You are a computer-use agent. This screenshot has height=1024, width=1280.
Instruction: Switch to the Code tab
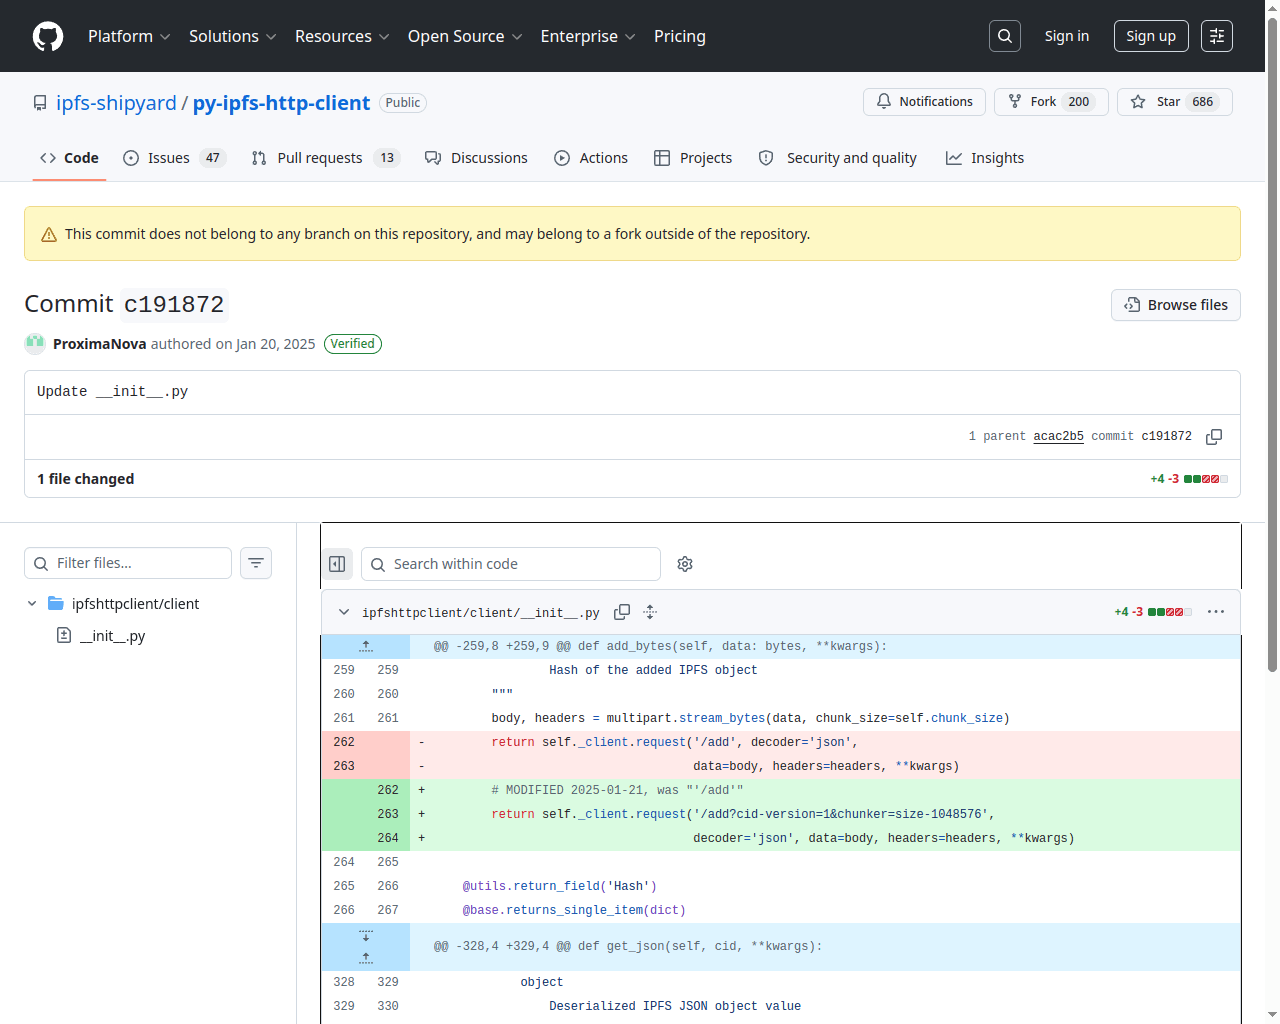[69, 158]
